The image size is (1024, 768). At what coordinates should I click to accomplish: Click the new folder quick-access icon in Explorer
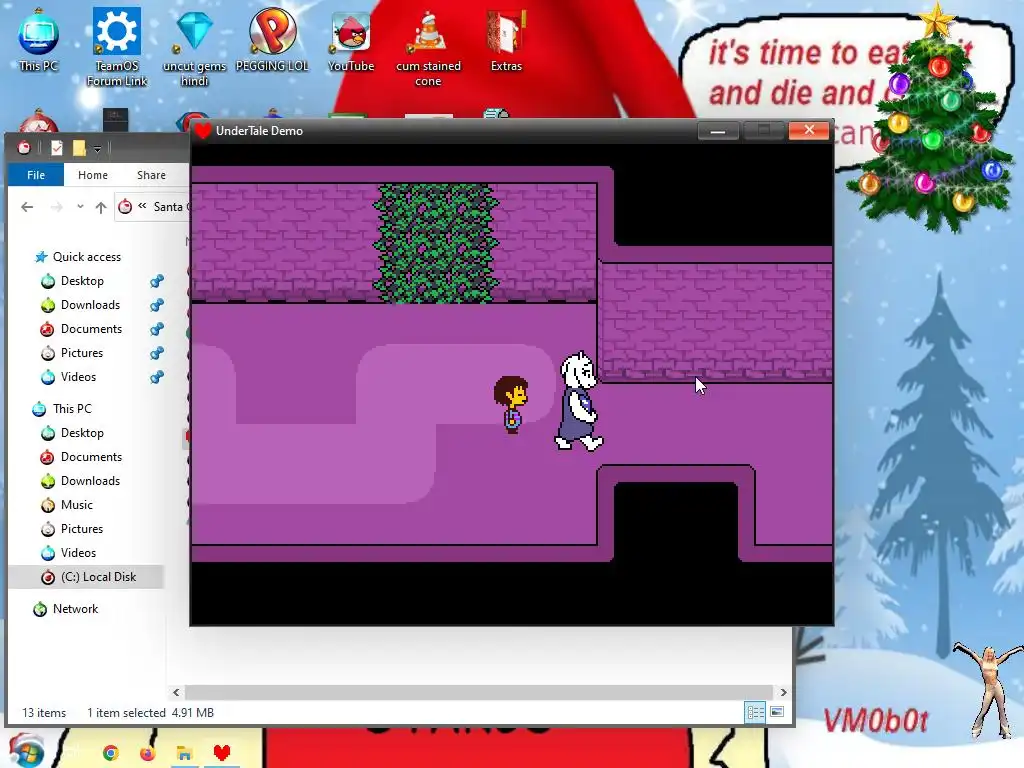point(79,148)
